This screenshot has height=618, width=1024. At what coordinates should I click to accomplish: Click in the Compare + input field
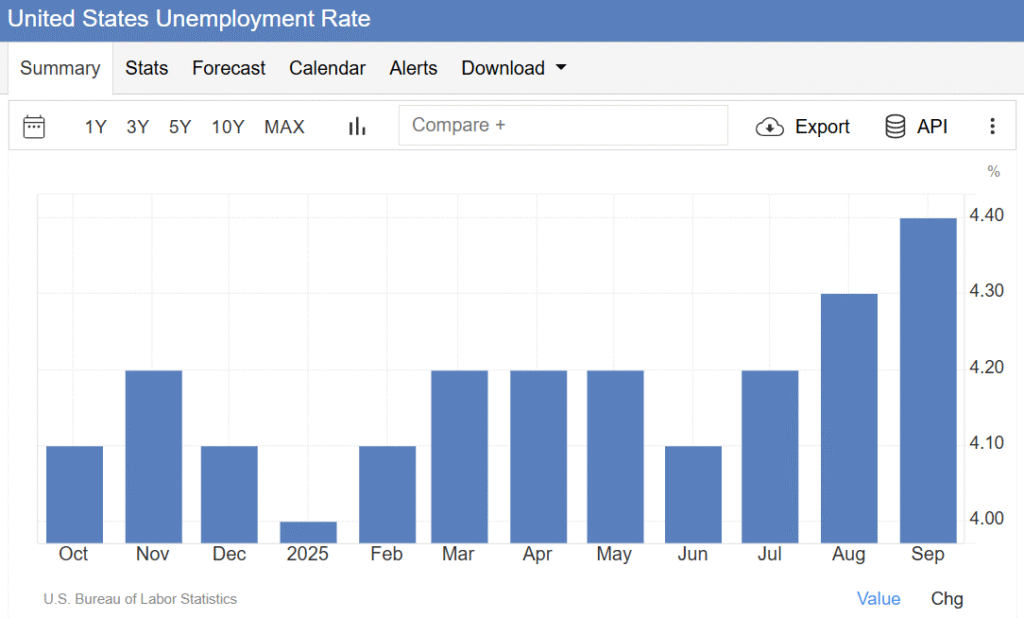(x=563, y=126)
